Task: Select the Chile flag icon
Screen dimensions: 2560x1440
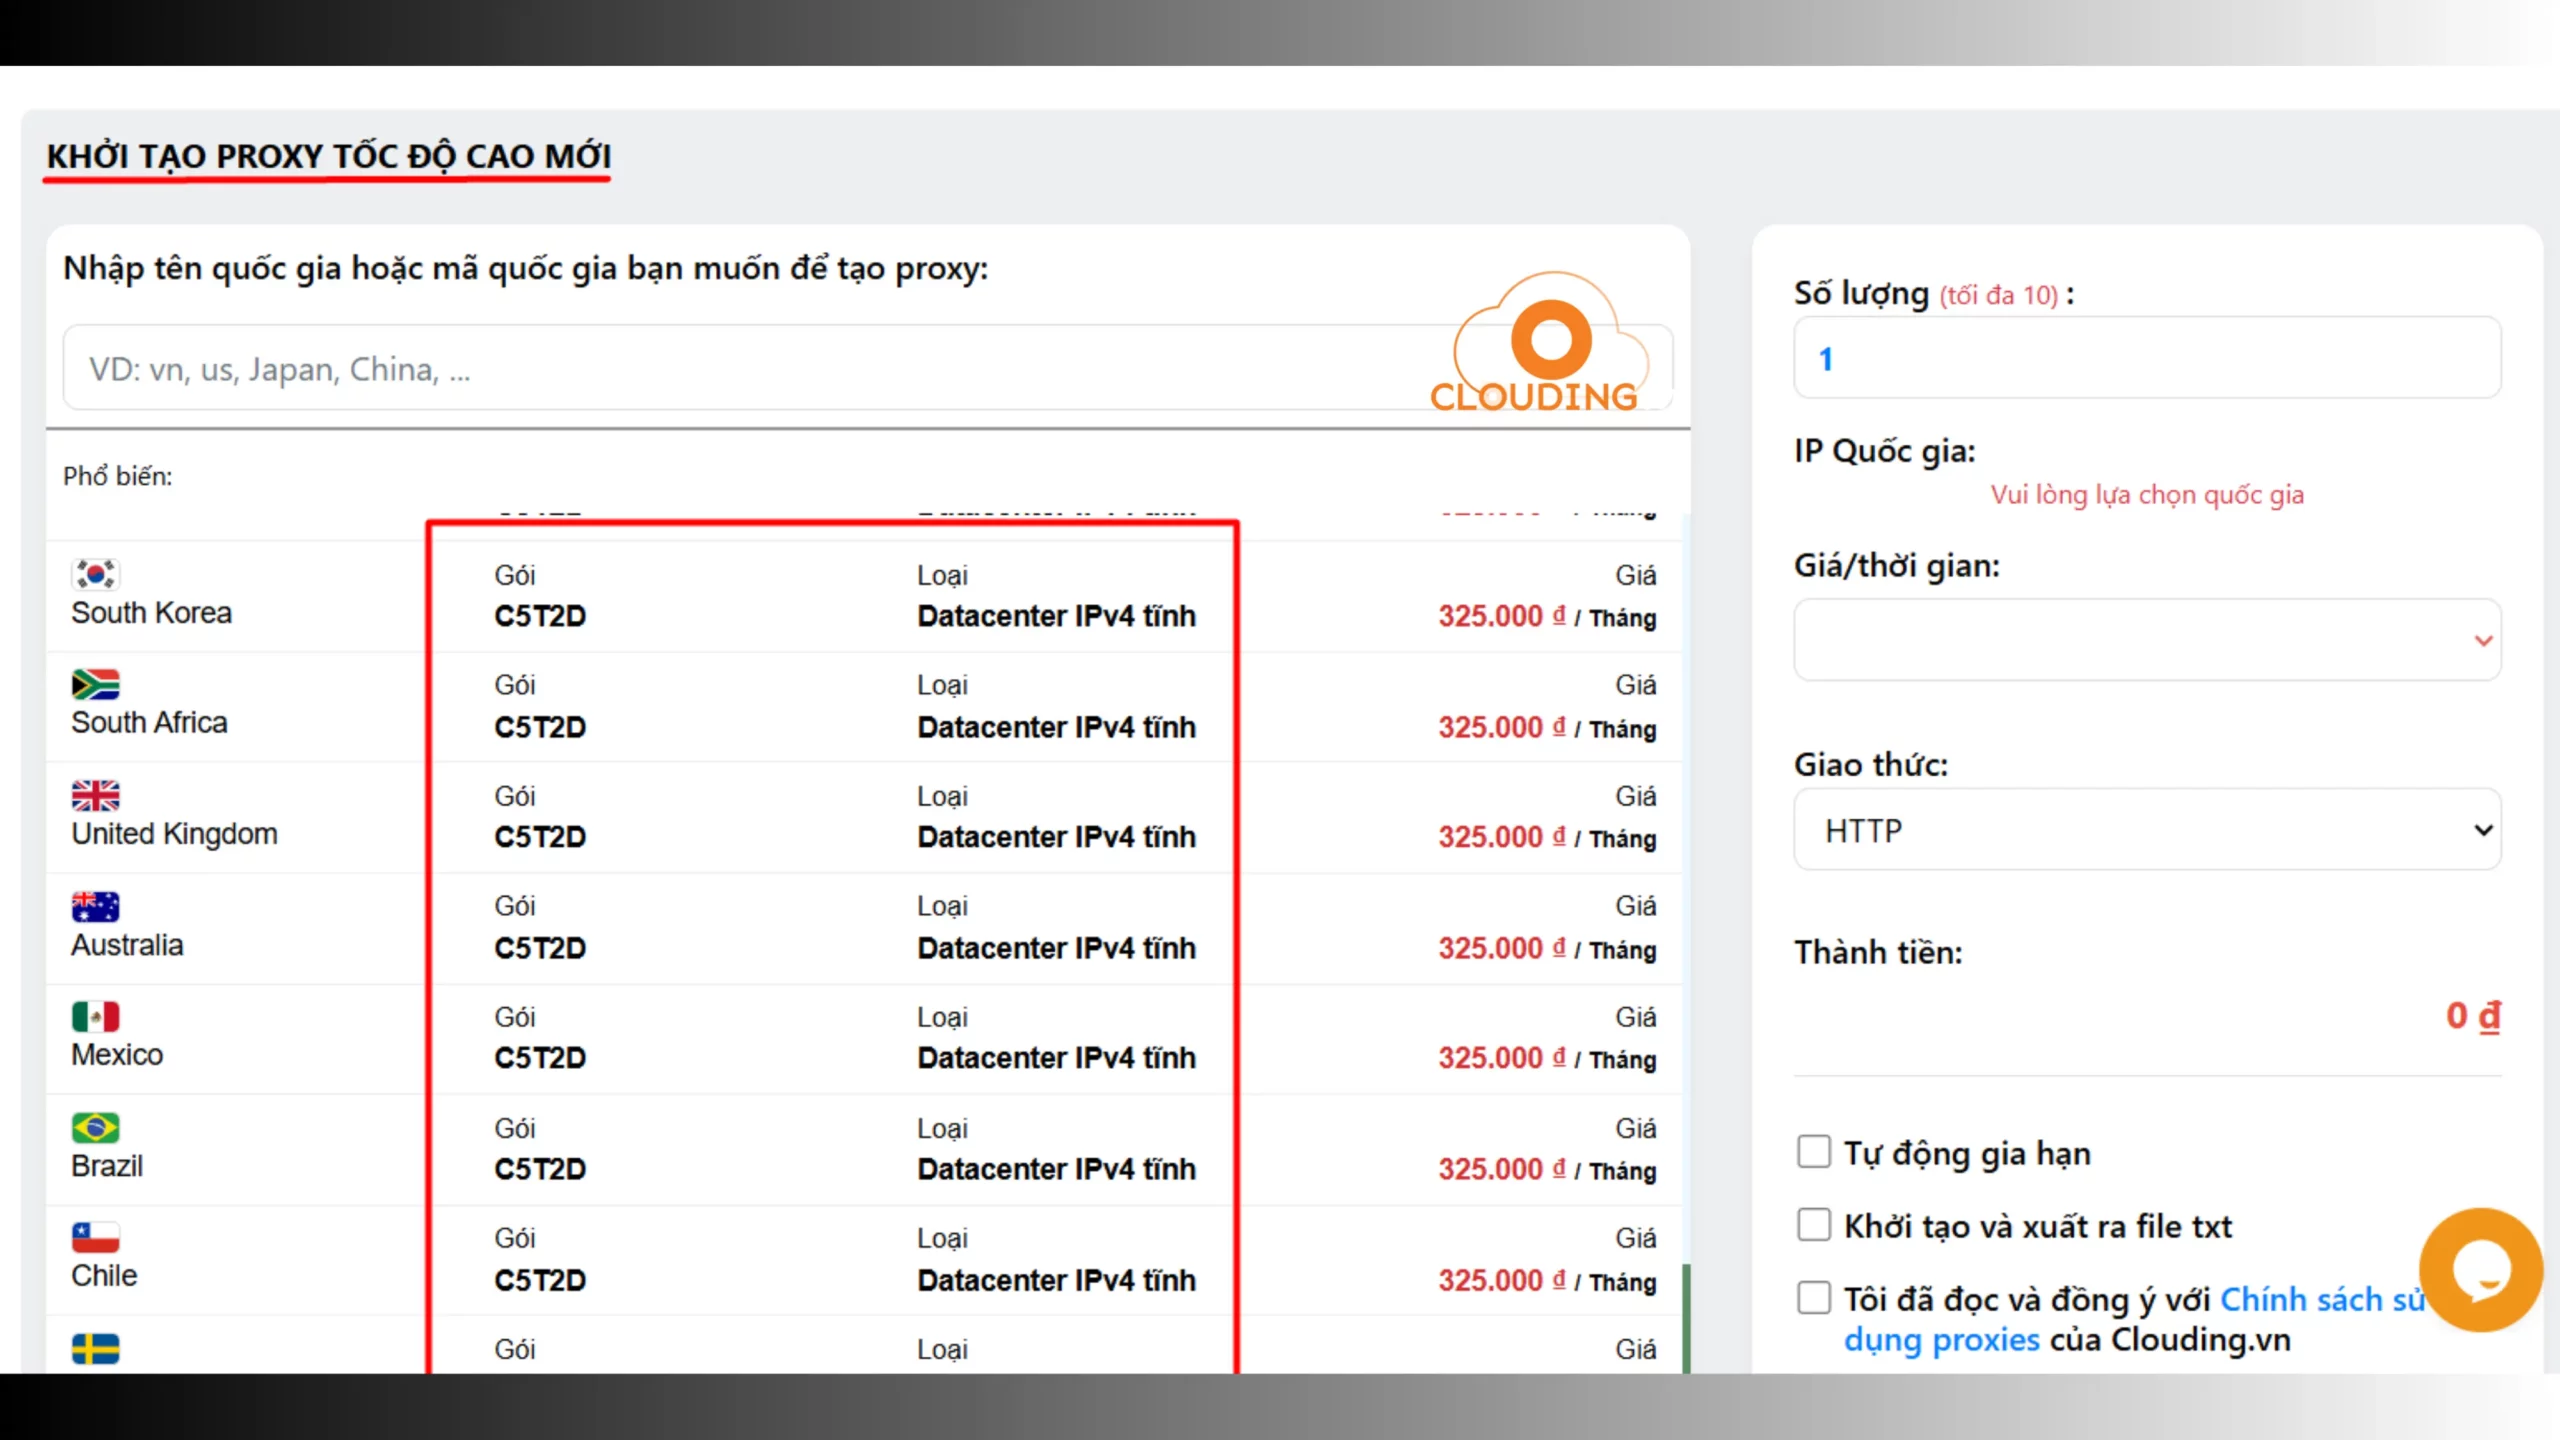Action: (95, 1239)
